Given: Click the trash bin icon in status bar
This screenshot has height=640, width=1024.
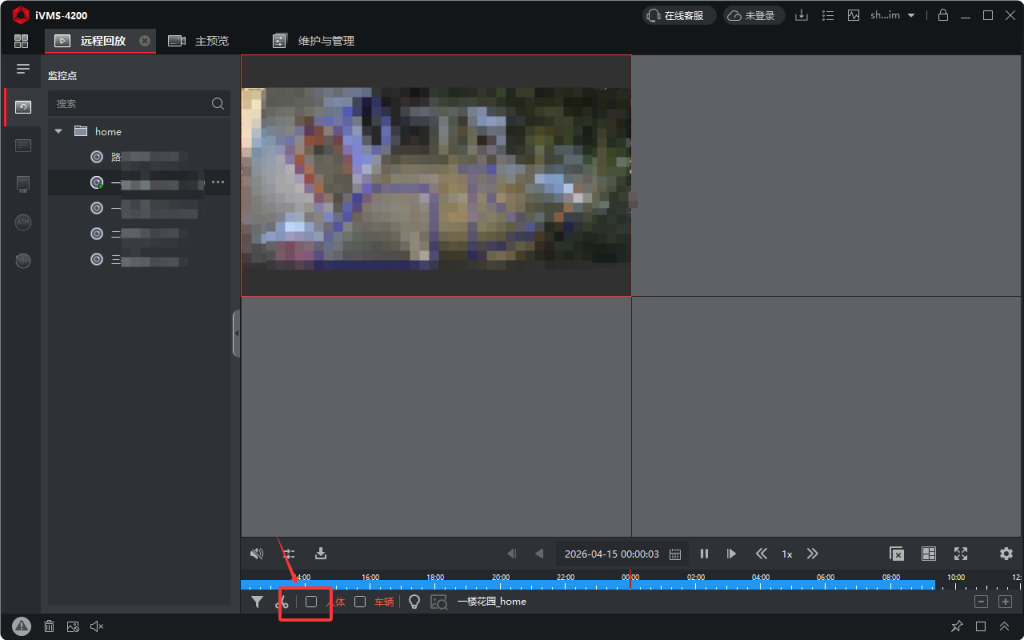Looking at the screenshot, I should coord(49,626).
